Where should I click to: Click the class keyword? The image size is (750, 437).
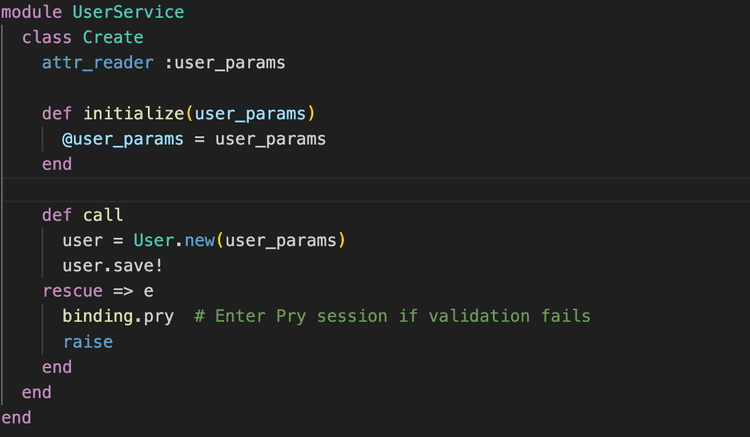point(47,38)
